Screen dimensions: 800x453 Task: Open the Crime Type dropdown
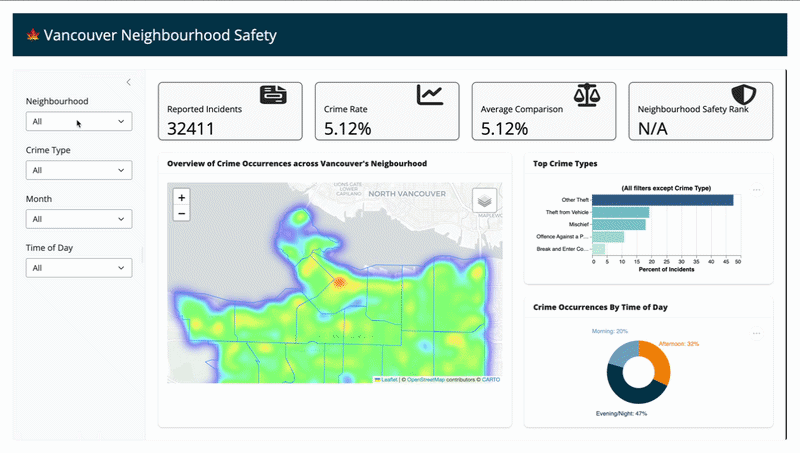(79, 171)
